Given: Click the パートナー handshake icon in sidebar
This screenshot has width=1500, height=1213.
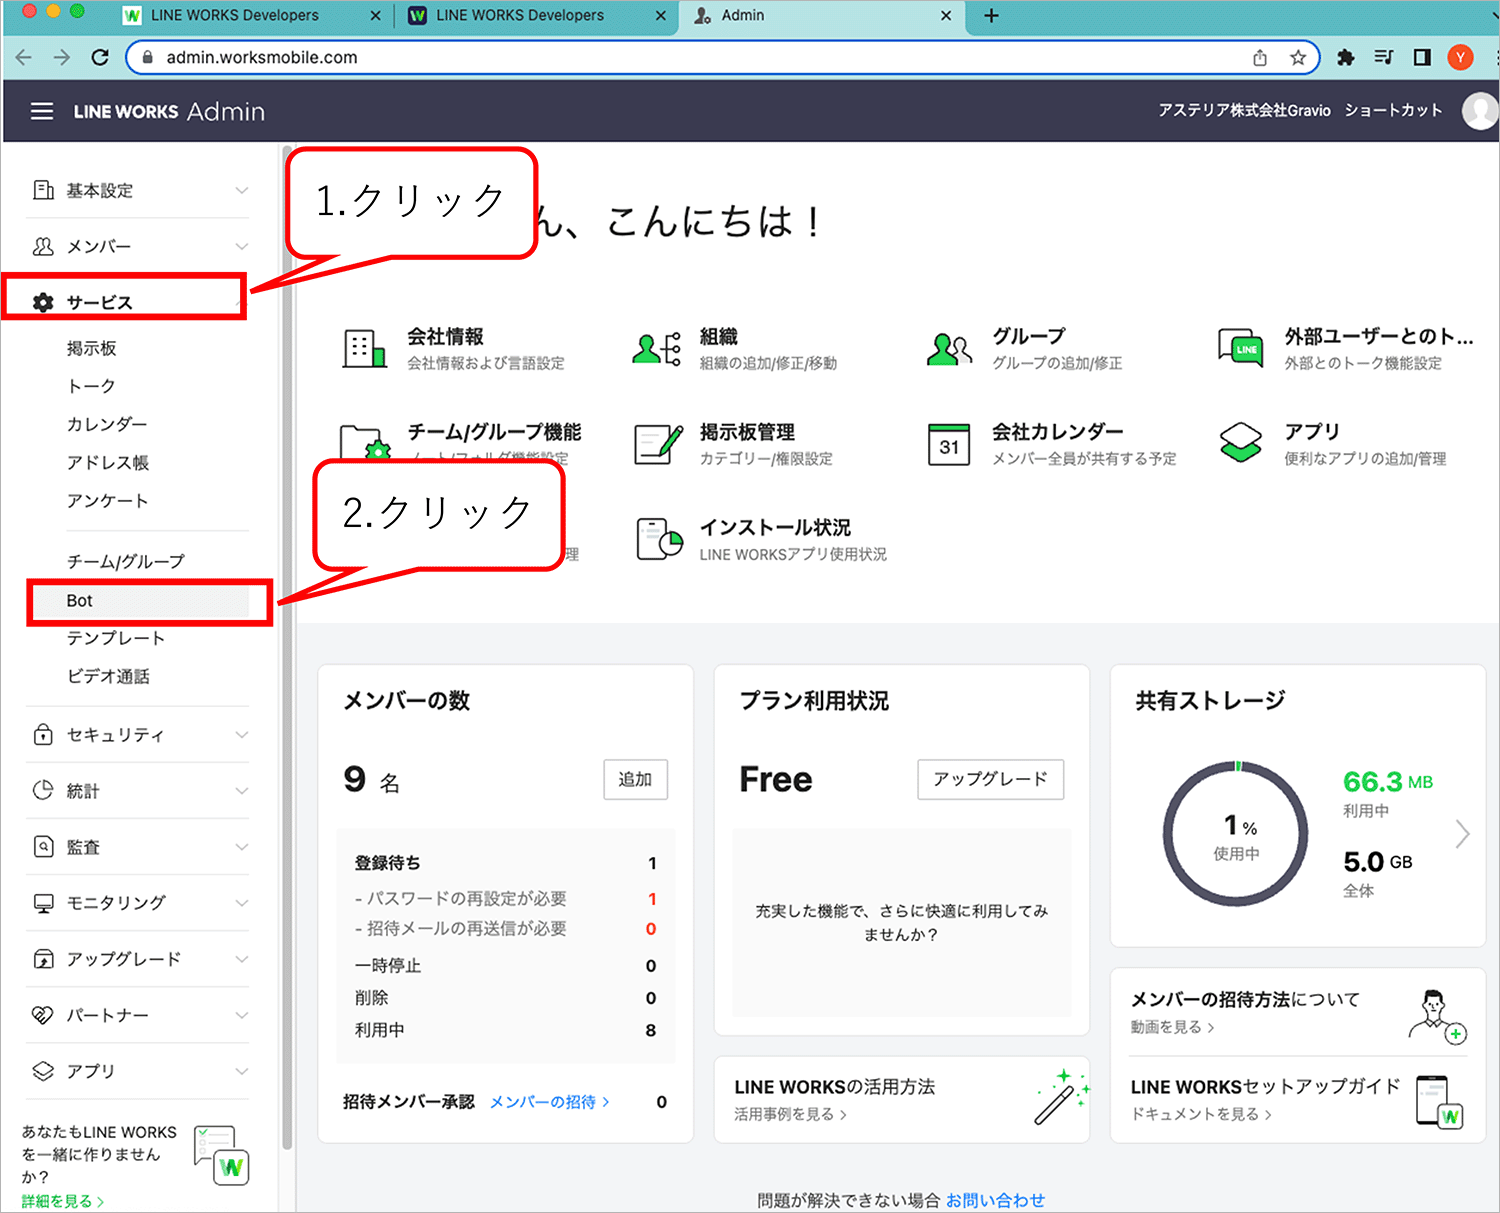Looking at the screenshot, I should click(x=43, y=1015).
